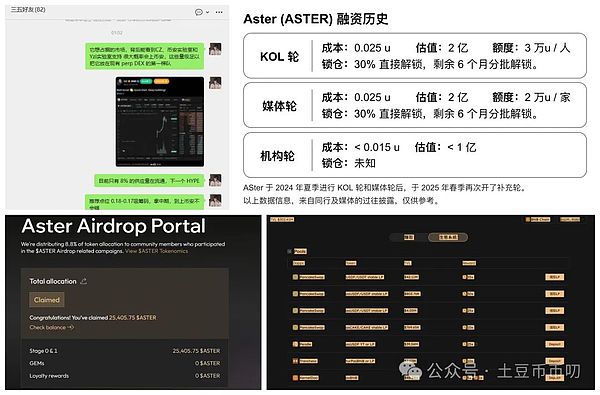Click the Aster (ASTER) 融资历史 heading
Image resolution: width=600 pixels, height=395 pixels.
[x=316, y=19]
